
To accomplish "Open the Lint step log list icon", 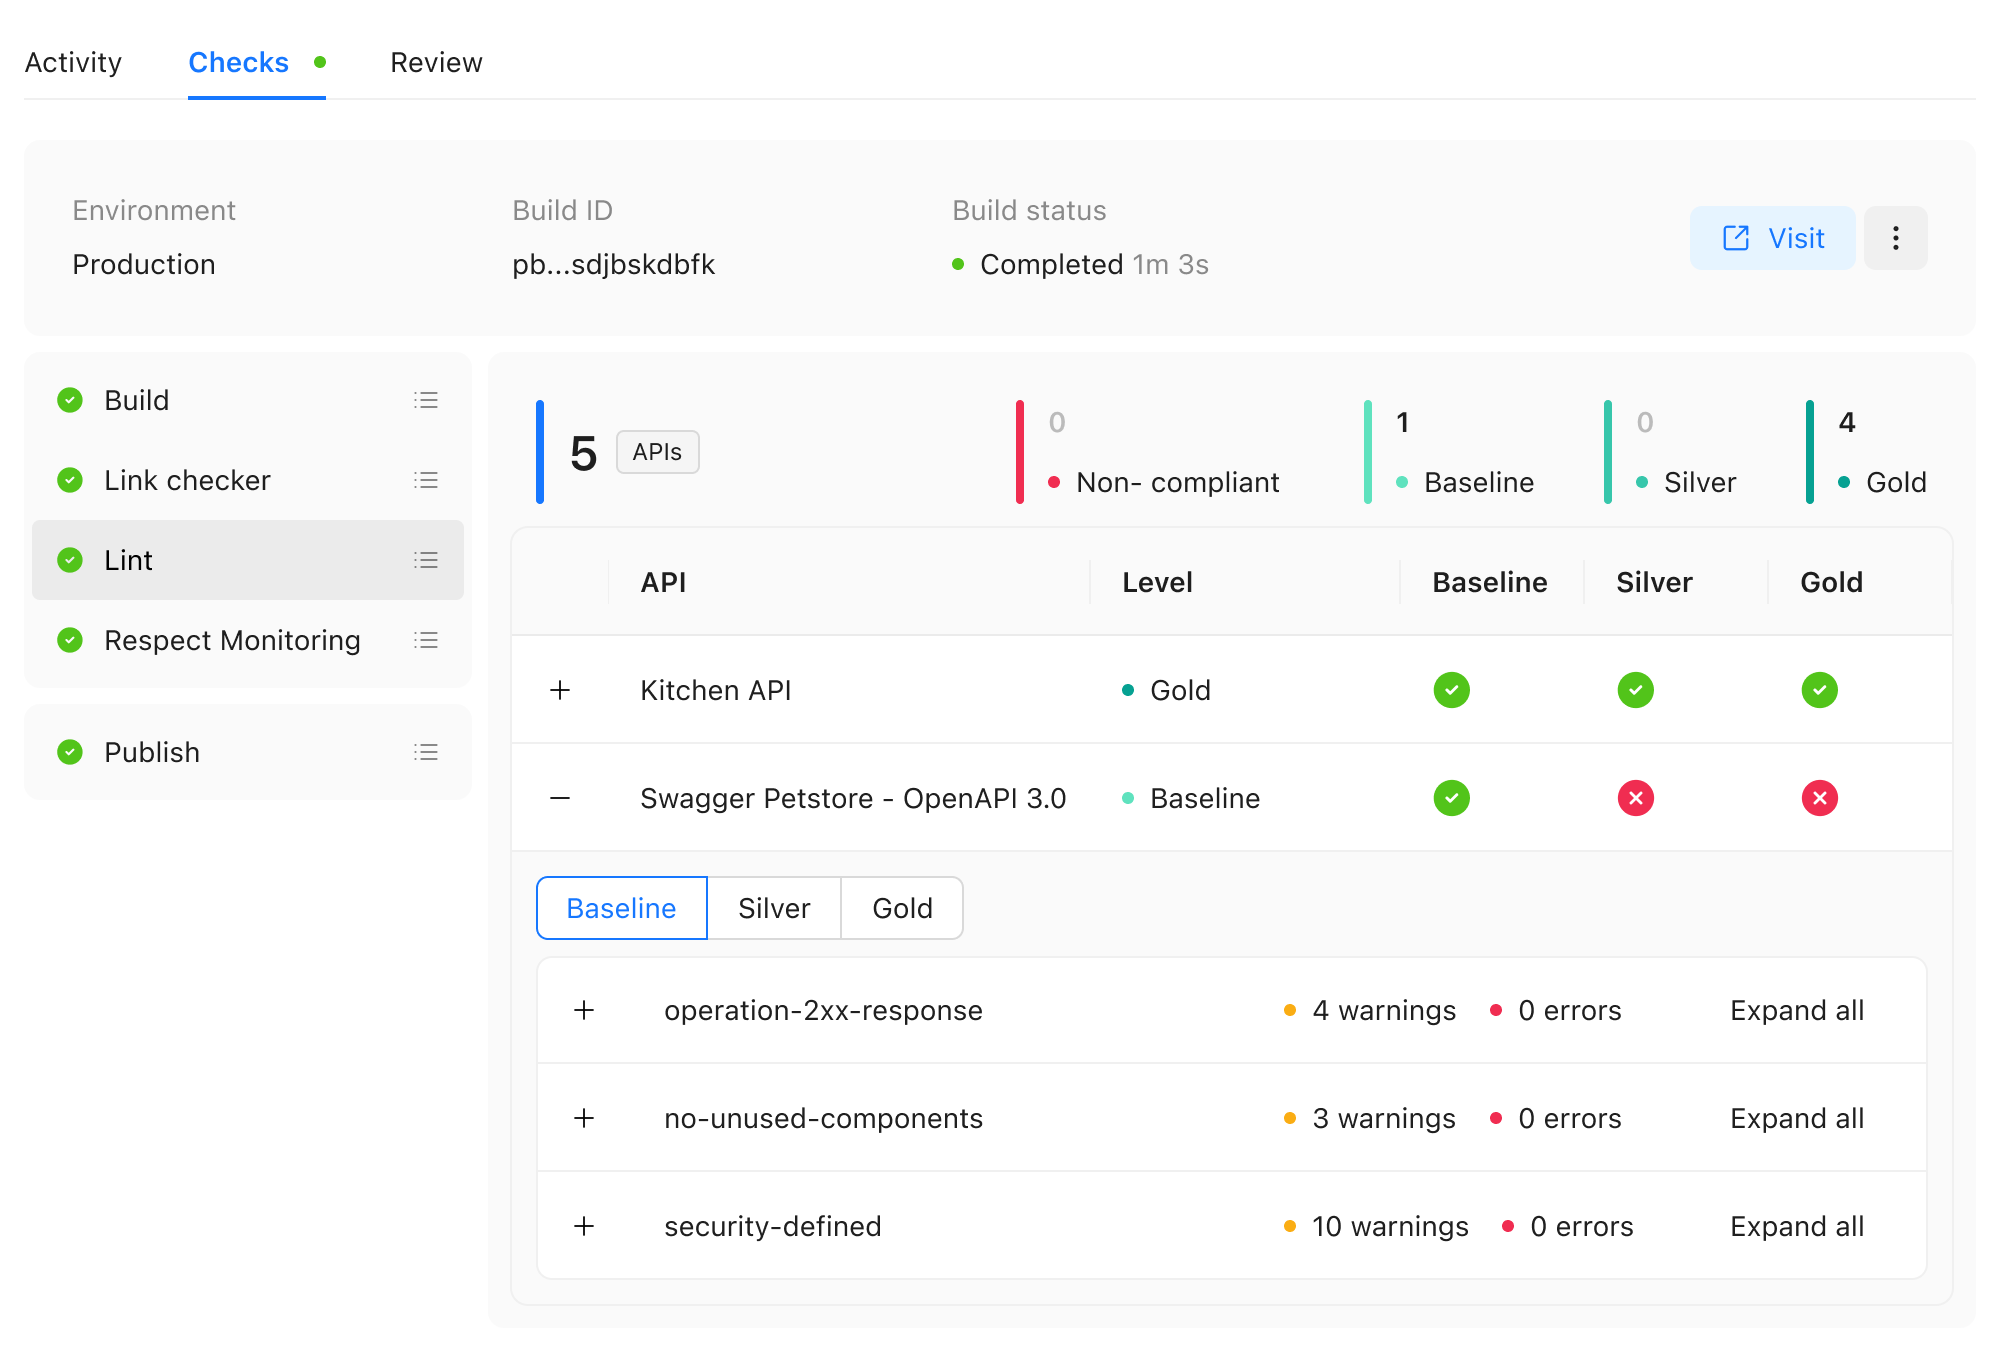I will click(426, 560).
